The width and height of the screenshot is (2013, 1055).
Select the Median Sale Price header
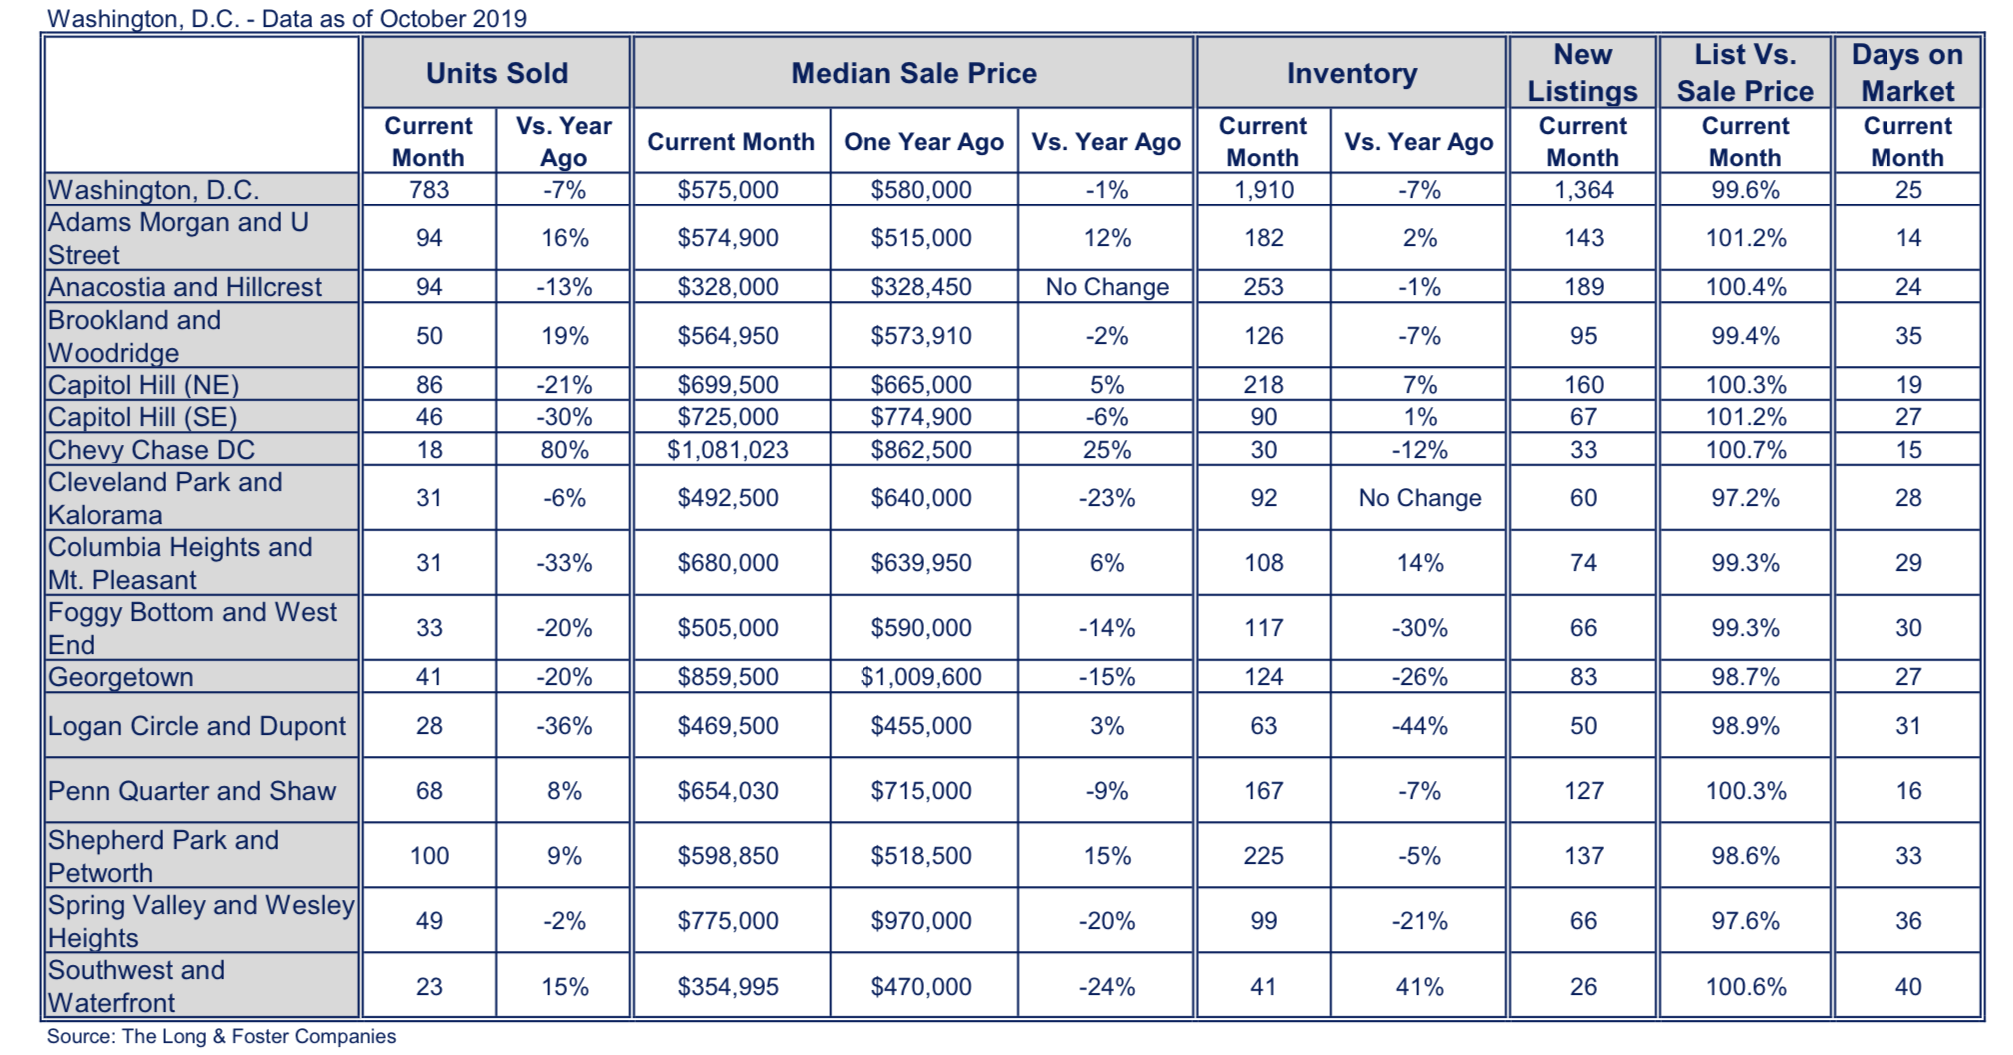tap(913, 73)
